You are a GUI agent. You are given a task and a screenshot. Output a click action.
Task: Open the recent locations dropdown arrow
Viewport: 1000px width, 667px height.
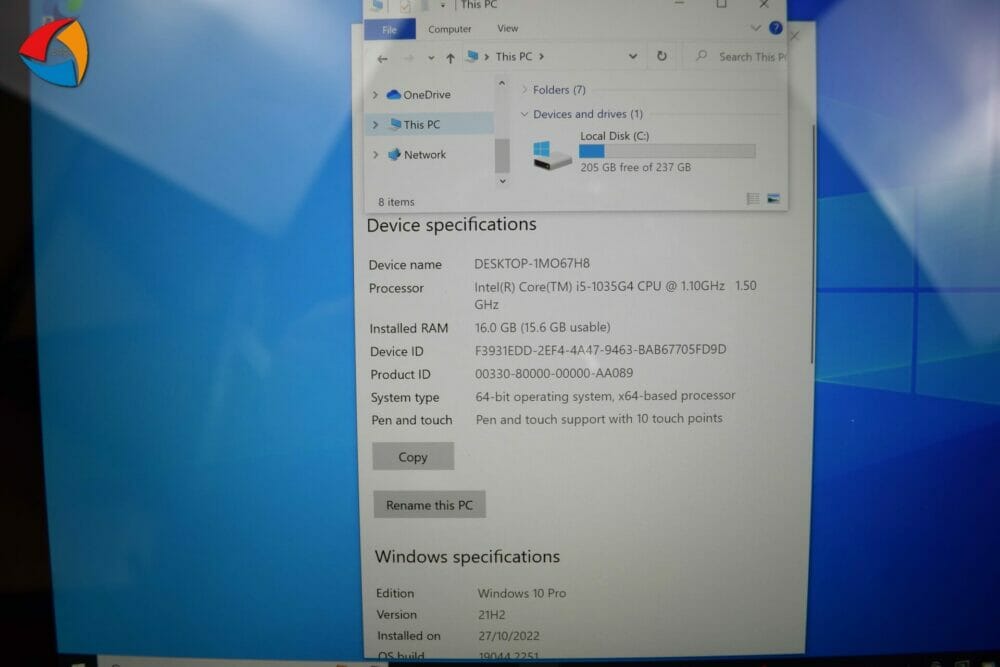[x=431, y=59]
